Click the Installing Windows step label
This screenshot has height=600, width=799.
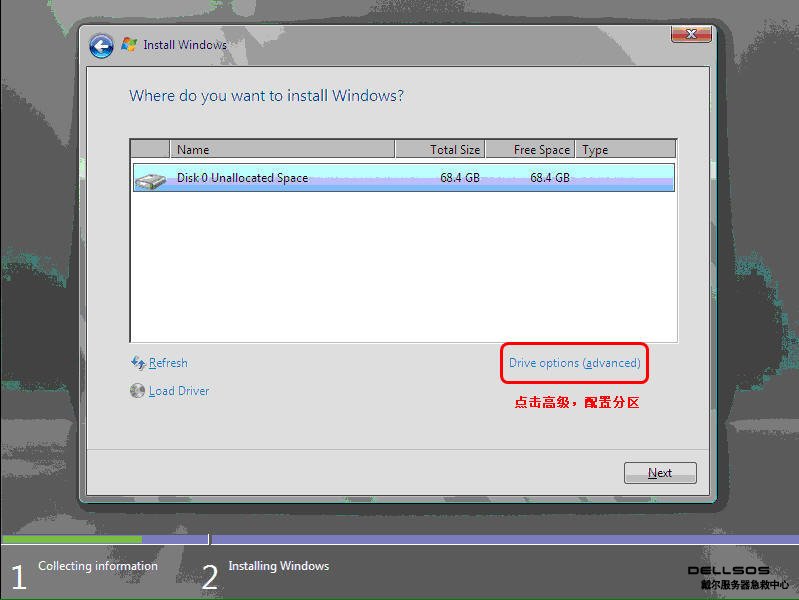(x=279, y=566)
